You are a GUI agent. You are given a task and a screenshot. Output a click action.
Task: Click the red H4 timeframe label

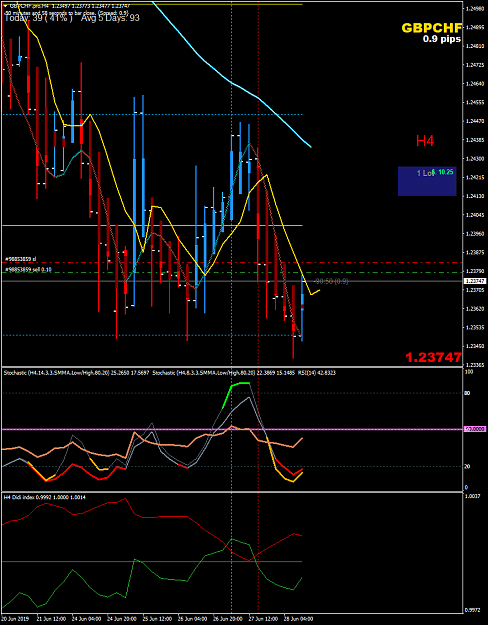tap(425, 141)
